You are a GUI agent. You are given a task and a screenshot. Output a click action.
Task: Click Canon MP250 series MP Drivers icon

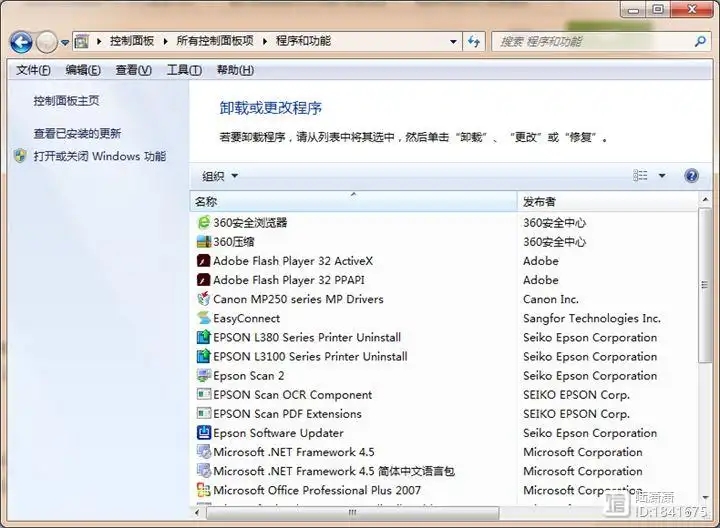(203, 299)
